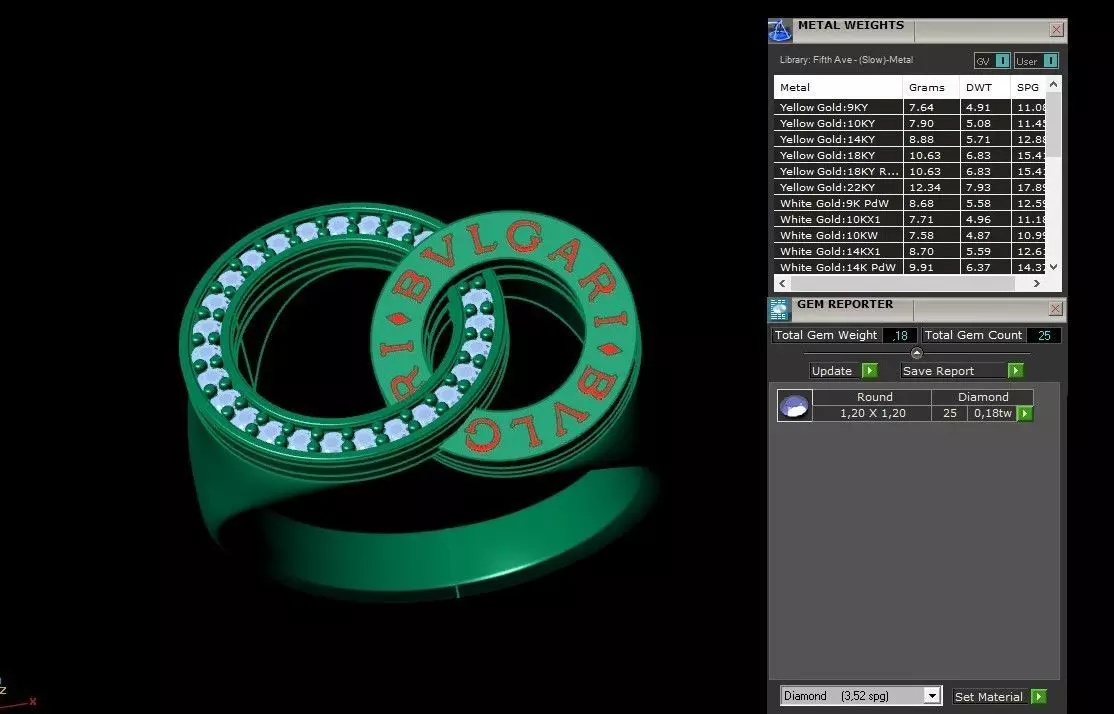The width and height of the screenshot is (1114, 714).
Task: Click the Metal Weights scale panel icon
Action: click(779, 31)
